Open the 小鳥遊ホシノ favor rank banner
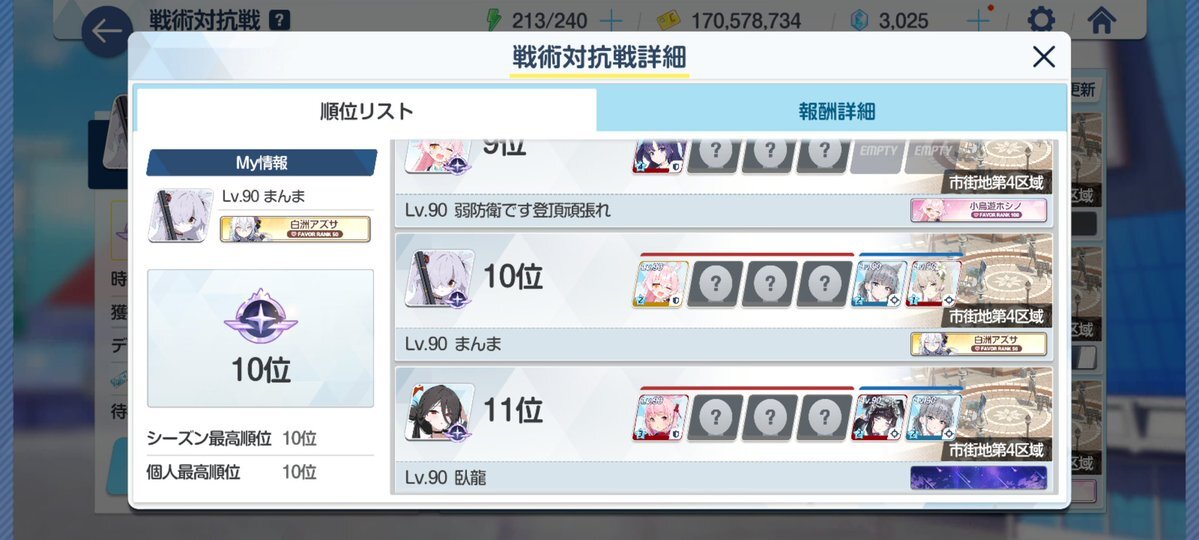This screenshot has height=540, width=1199. [x=978, y=210]
